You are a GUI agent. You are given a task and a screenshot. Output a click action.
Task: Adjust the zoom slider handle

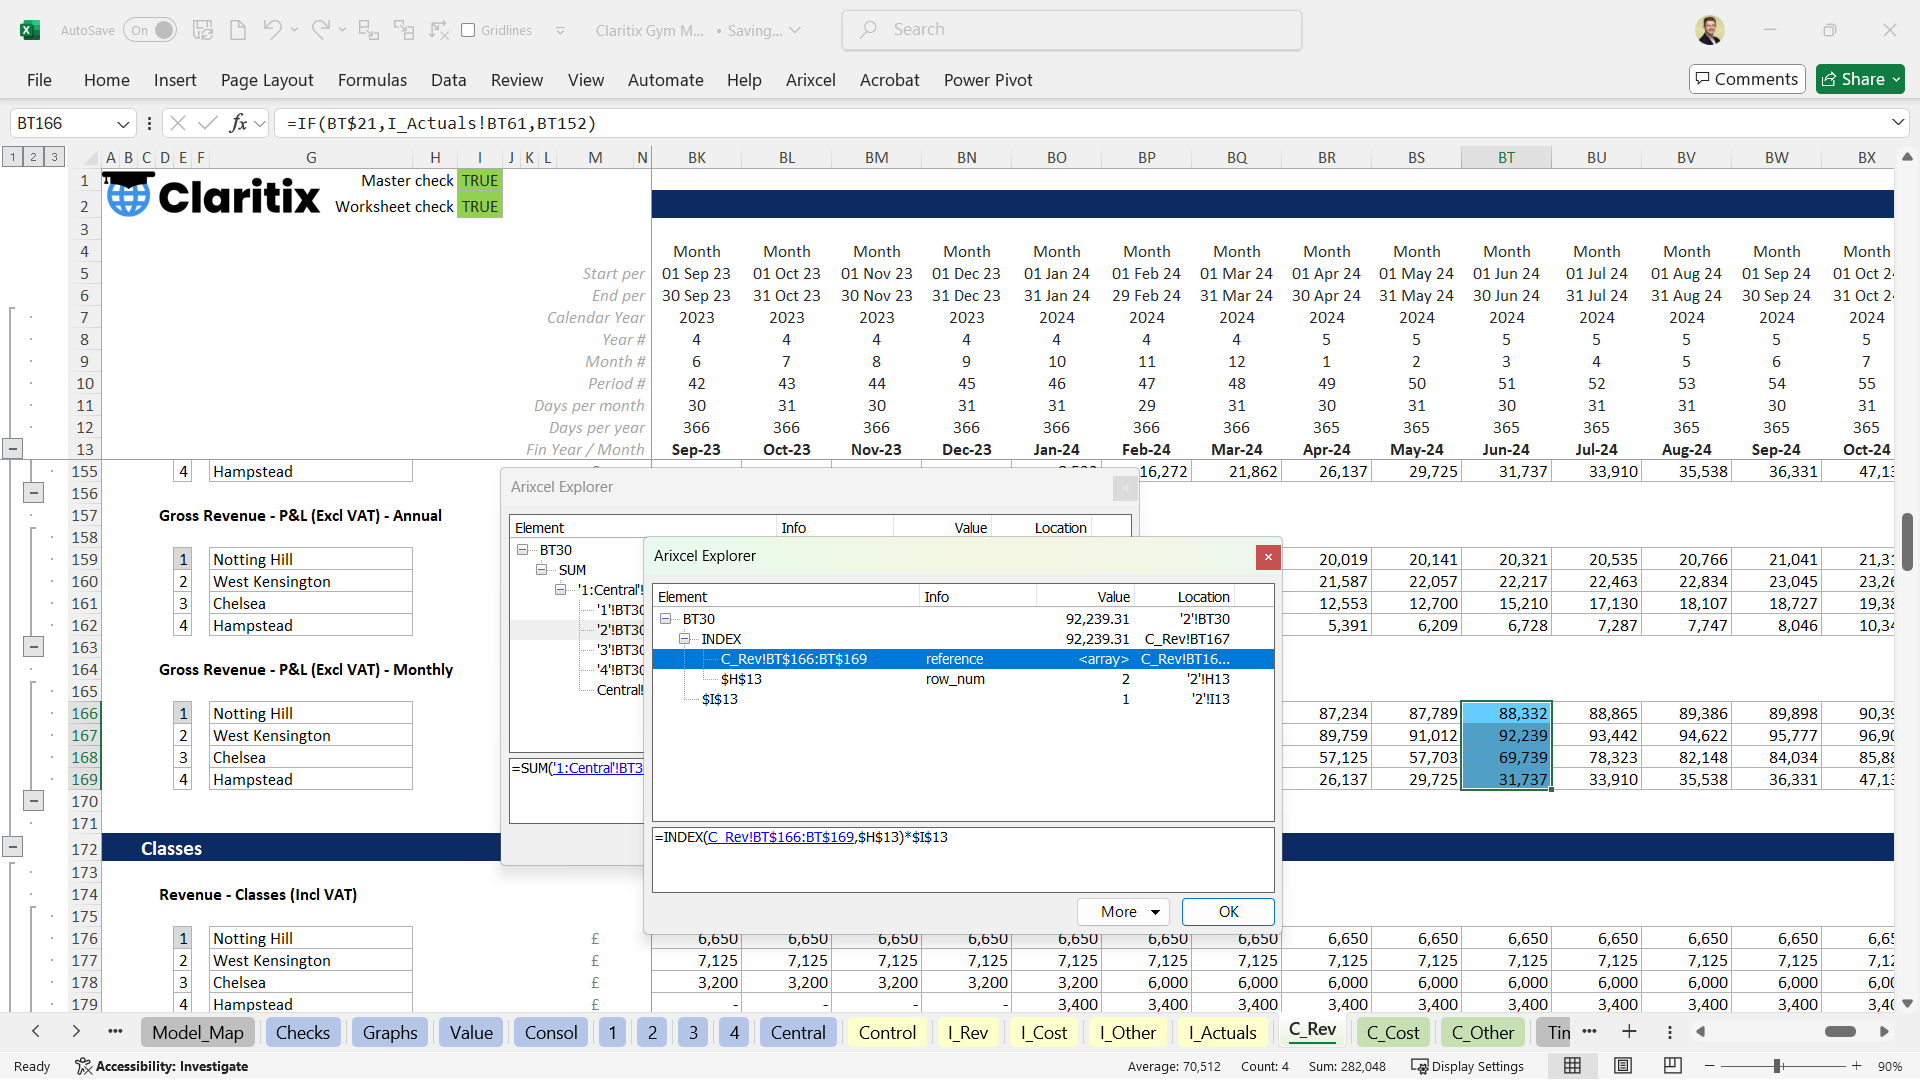(1777, 1066)
